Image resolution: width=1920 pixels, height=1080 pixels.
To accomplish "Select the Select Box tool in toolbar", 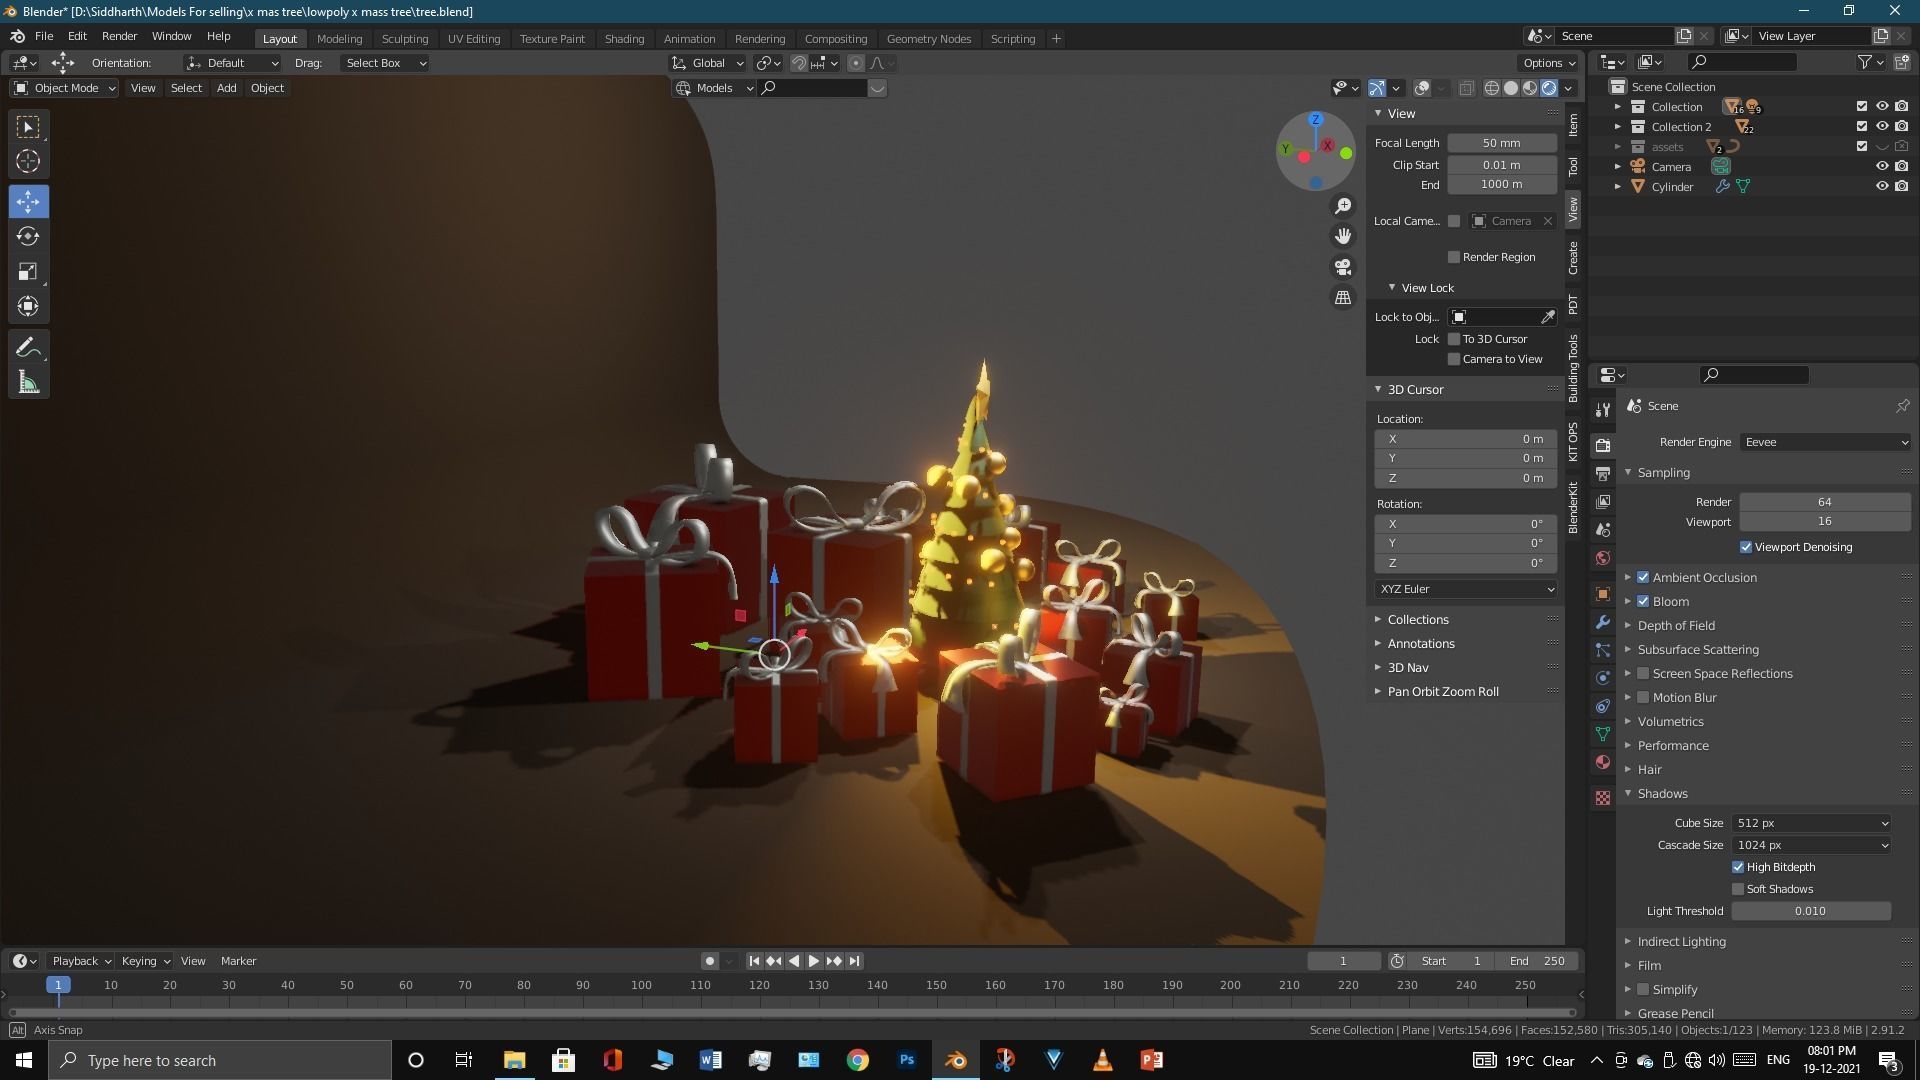I will (28, 127).
